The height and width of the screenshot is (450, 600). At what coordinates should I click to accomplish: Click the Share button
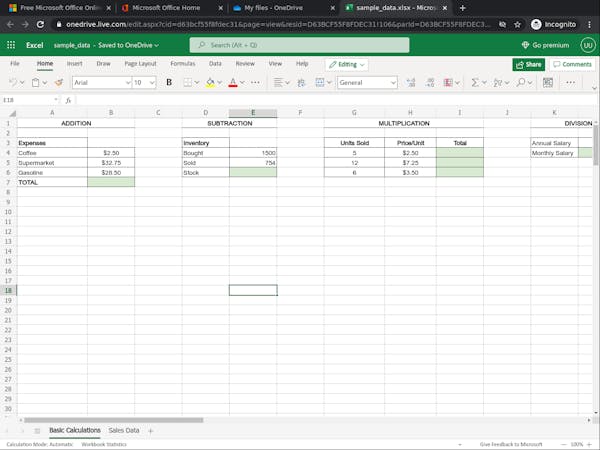point(528,64)
